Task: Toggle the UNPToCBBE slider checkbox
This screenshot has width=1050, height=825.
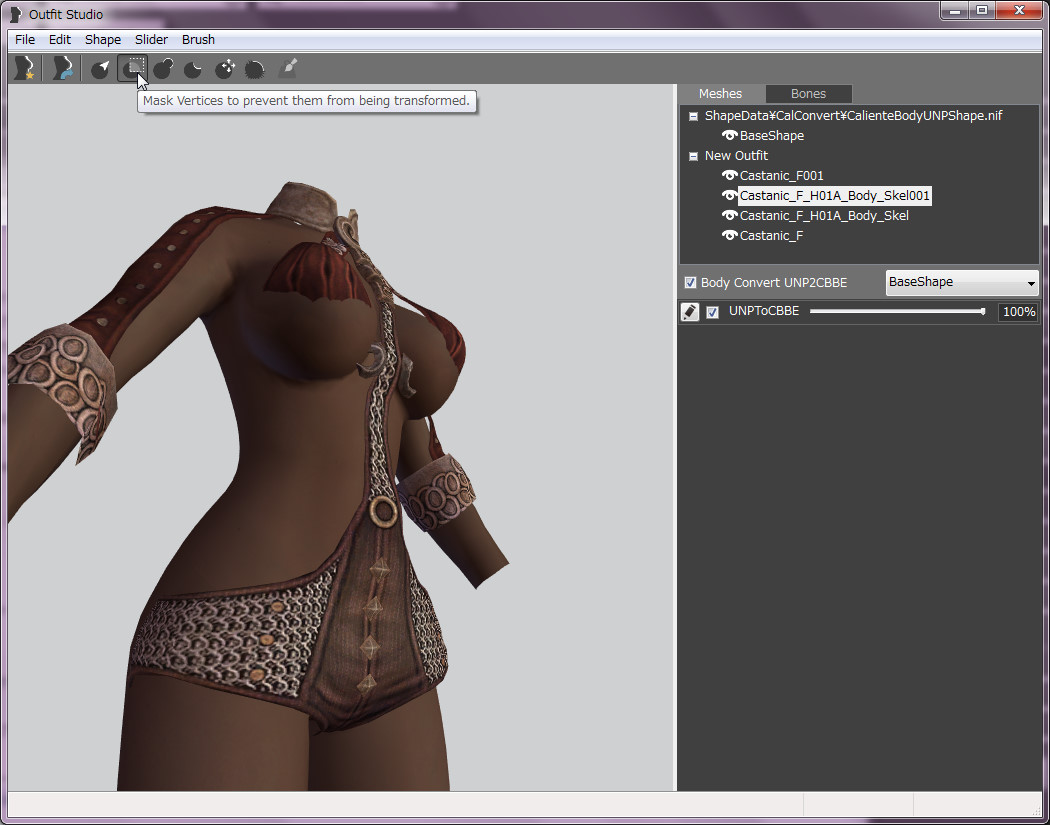Action: [713, 312]
